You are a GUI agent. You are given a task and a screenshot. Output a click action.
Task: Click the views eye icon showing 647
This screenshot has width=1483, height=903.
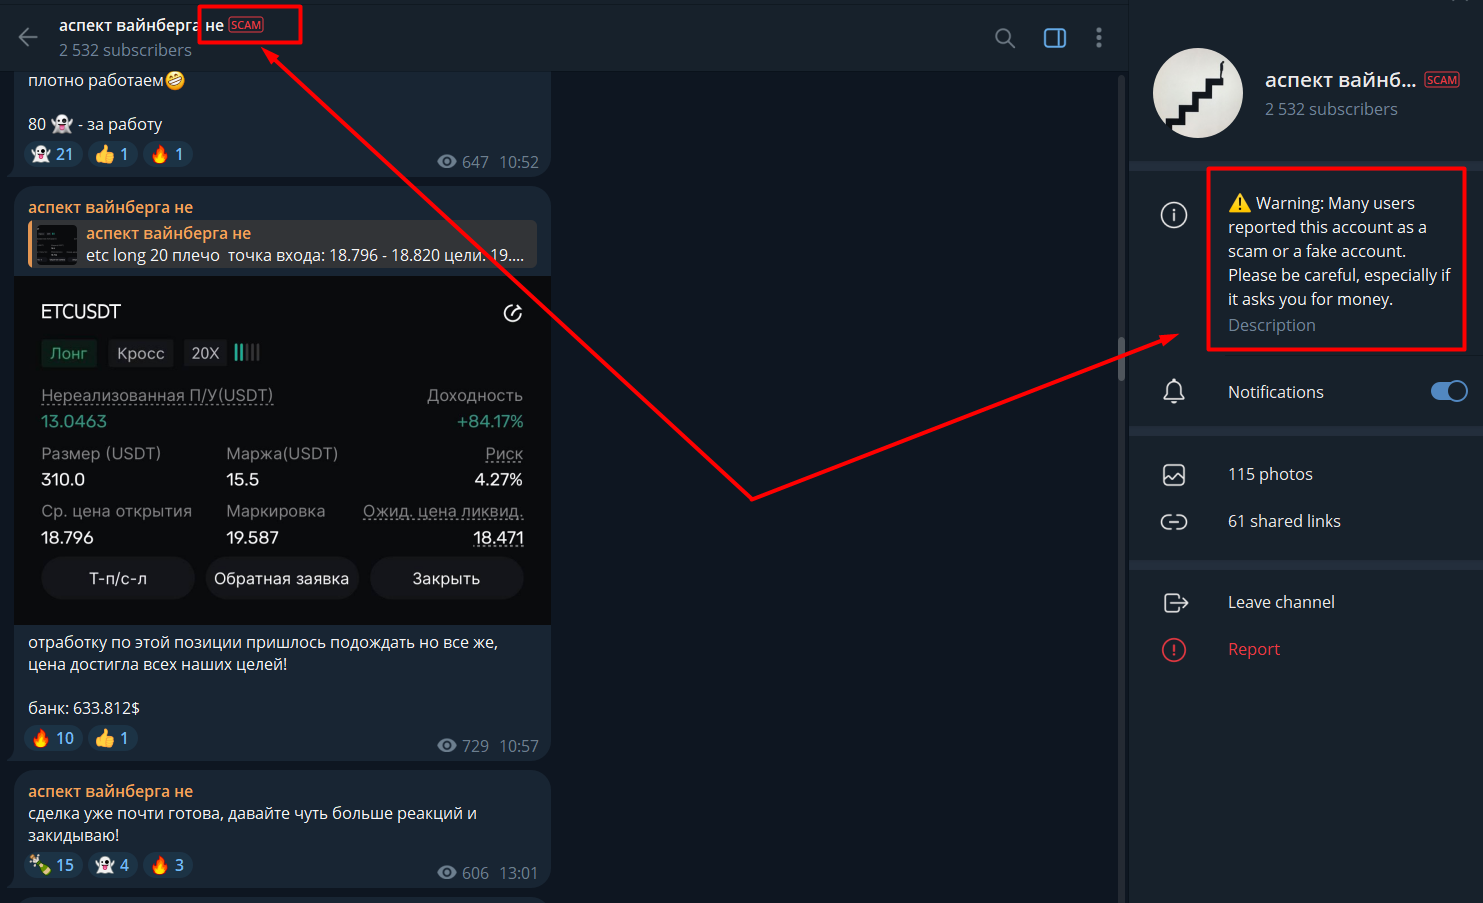[447, 162]
